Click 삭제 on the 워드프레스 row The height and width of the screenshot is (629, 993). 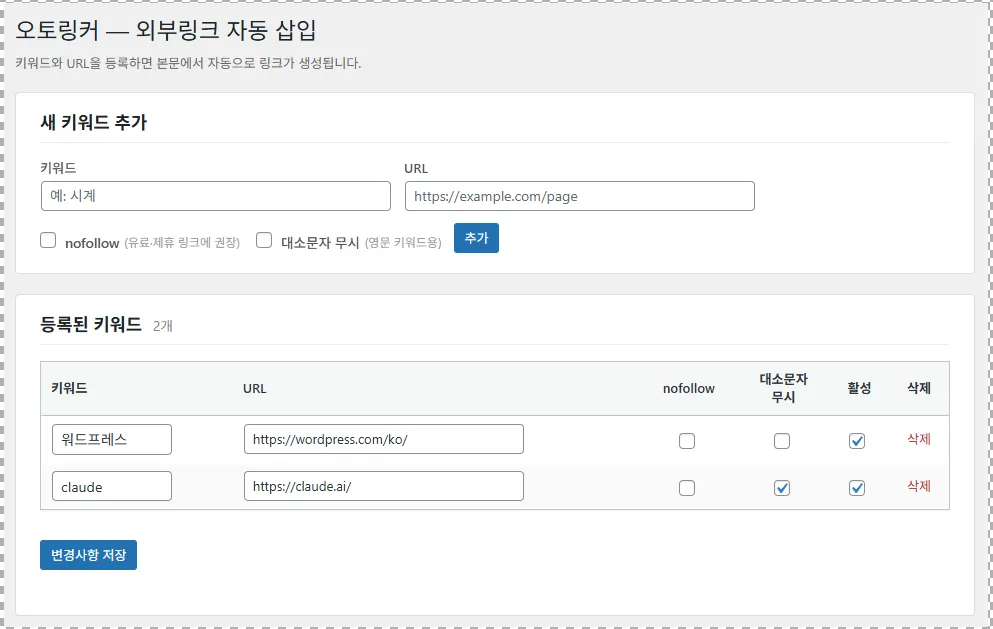click(x=919, y=439)
